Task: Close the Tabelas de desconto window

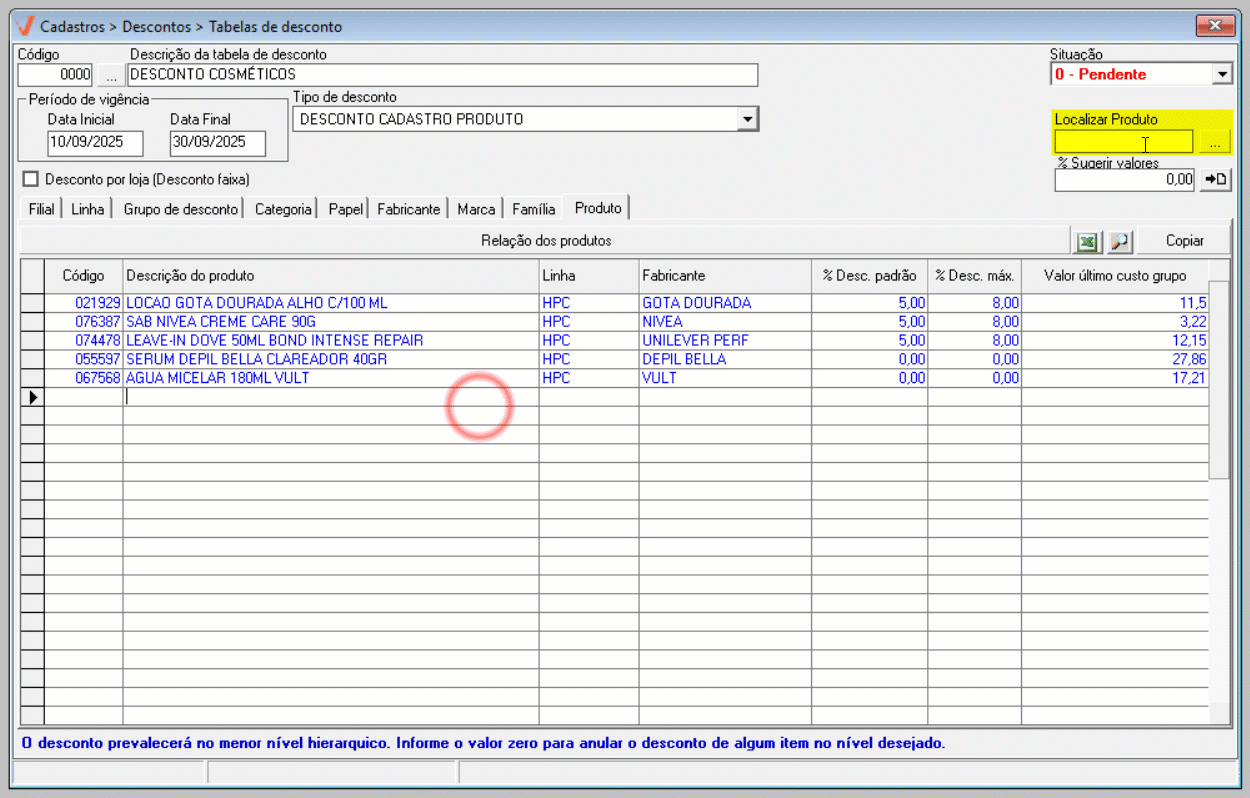Action: 1215,25
